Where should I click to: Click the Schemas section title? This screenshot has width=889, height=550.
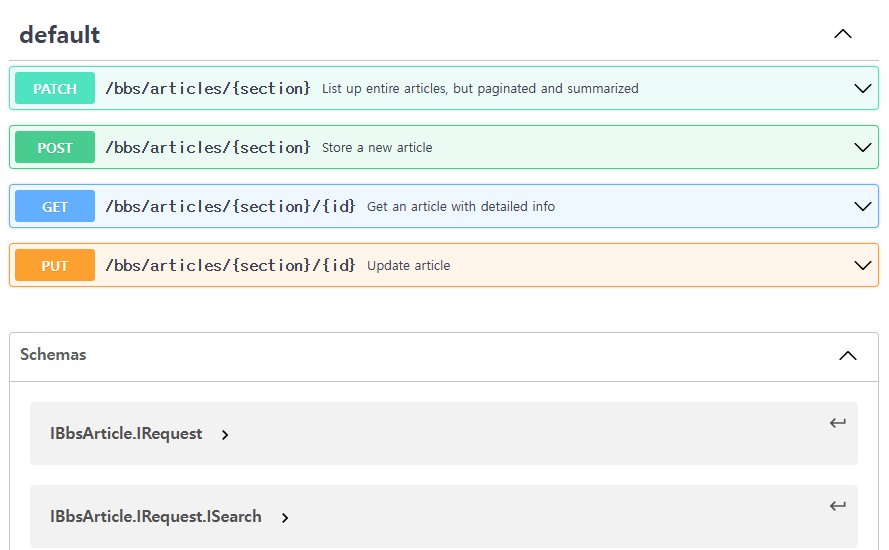(53, 355)
